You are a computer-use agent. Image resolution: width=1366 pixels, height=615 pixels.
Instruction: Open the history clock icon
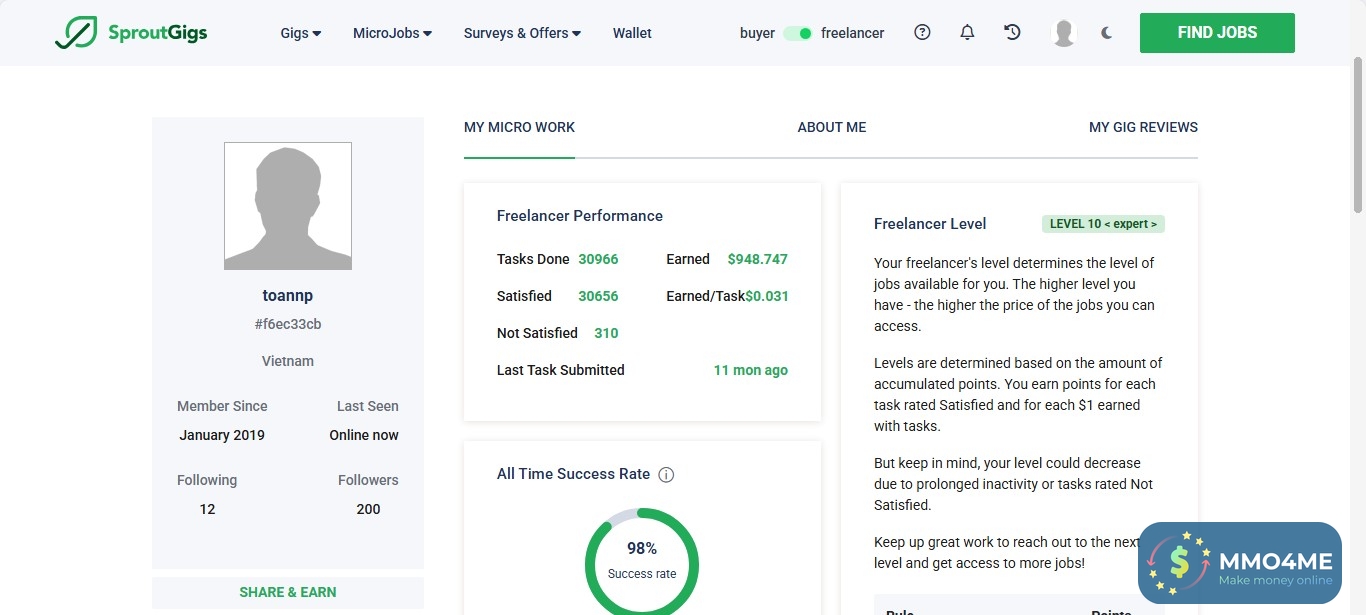coord(1012,33)
